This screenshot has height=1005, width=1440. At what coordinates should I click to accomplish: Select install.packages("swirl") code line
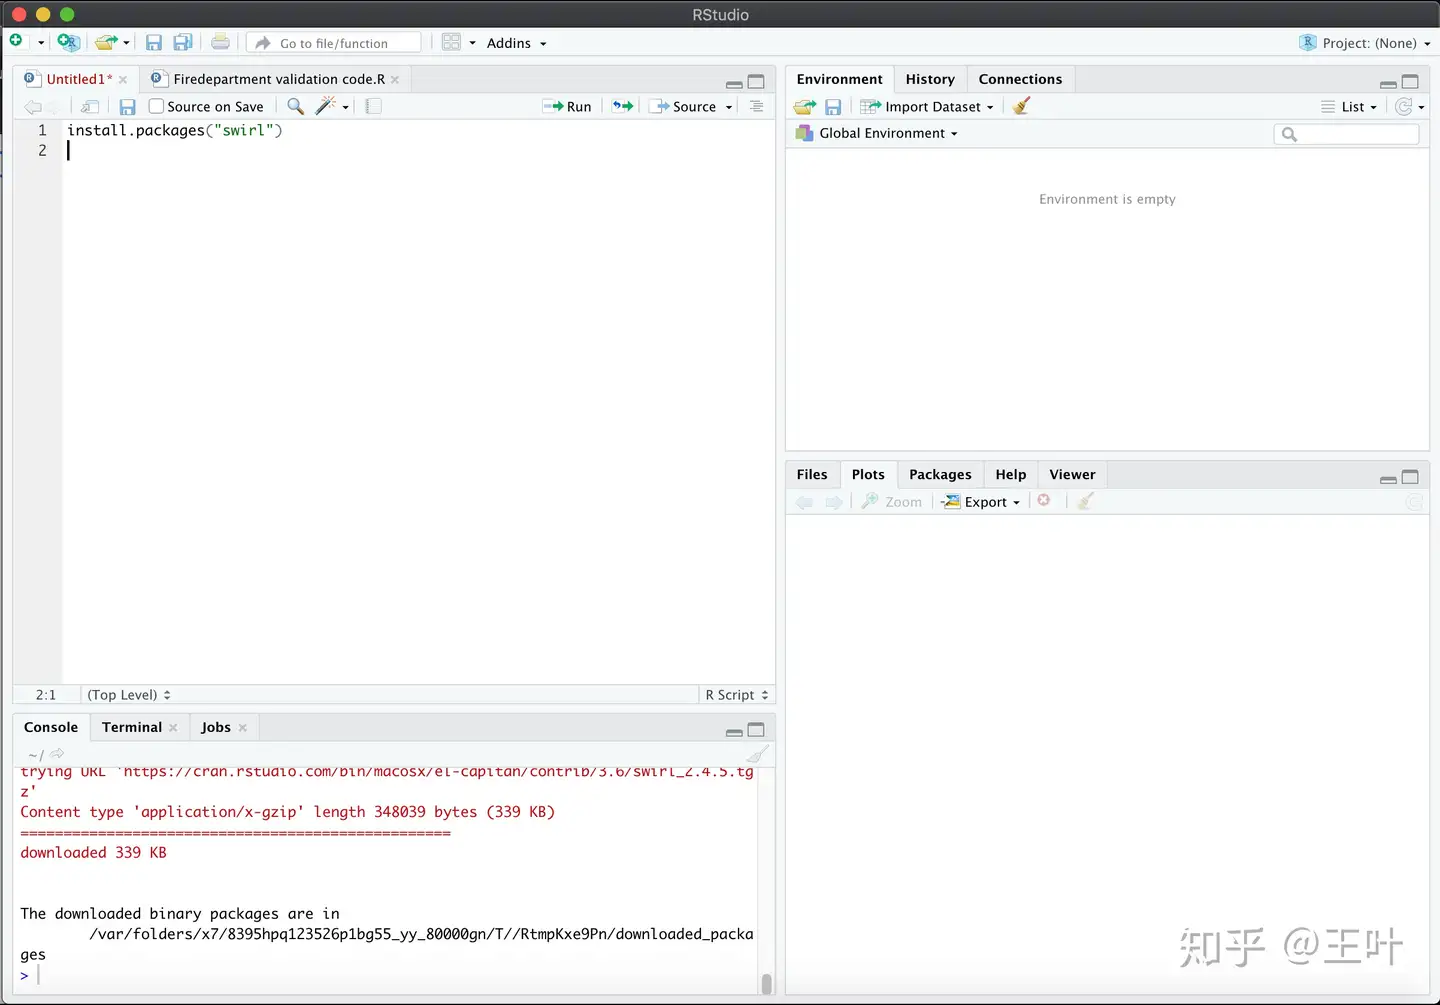click(175, 130)
